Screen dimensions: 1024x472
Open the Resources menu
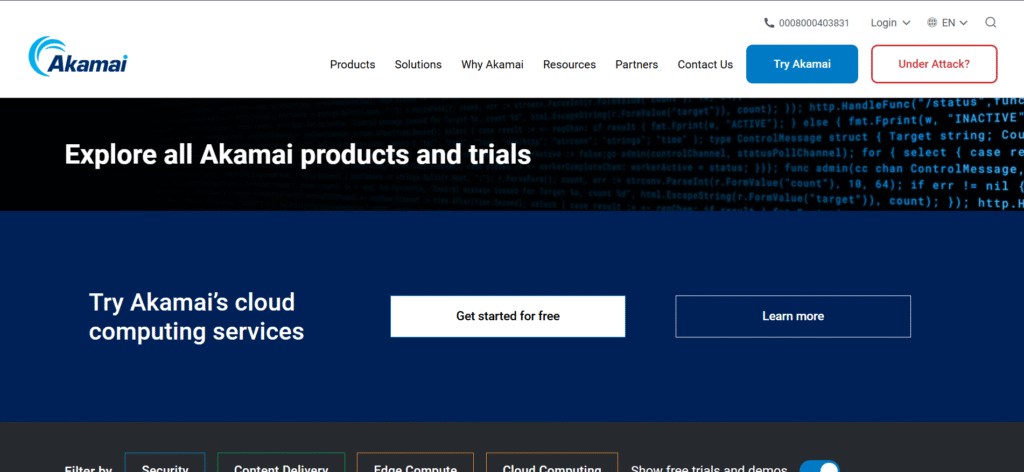click(569, 65)
